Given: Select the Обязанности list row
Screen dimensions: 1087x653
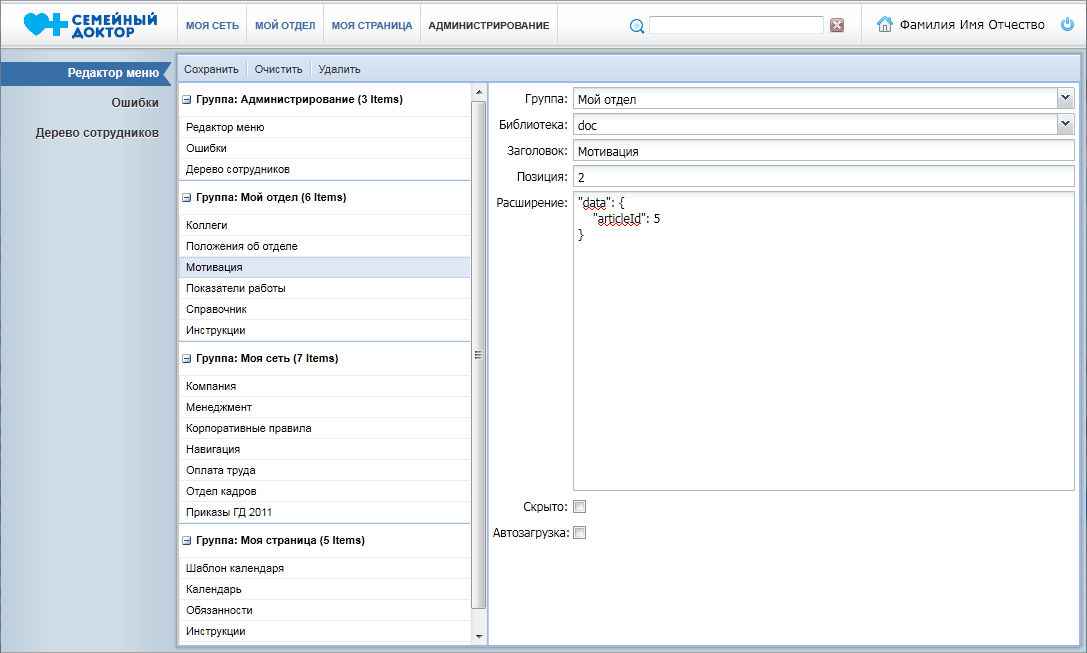Looking at the screenshot, I should [324, 610].
